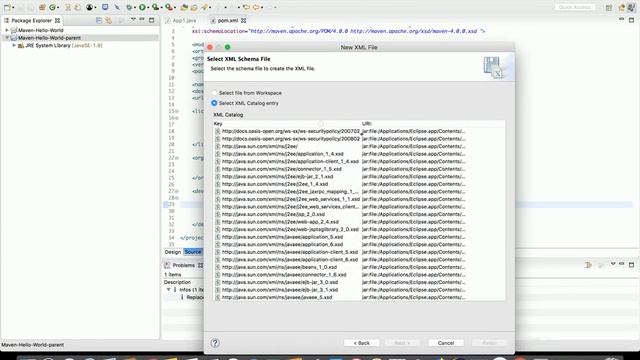
Task: Click the Open Task blue monitor icon
Action: coord(105,7)
